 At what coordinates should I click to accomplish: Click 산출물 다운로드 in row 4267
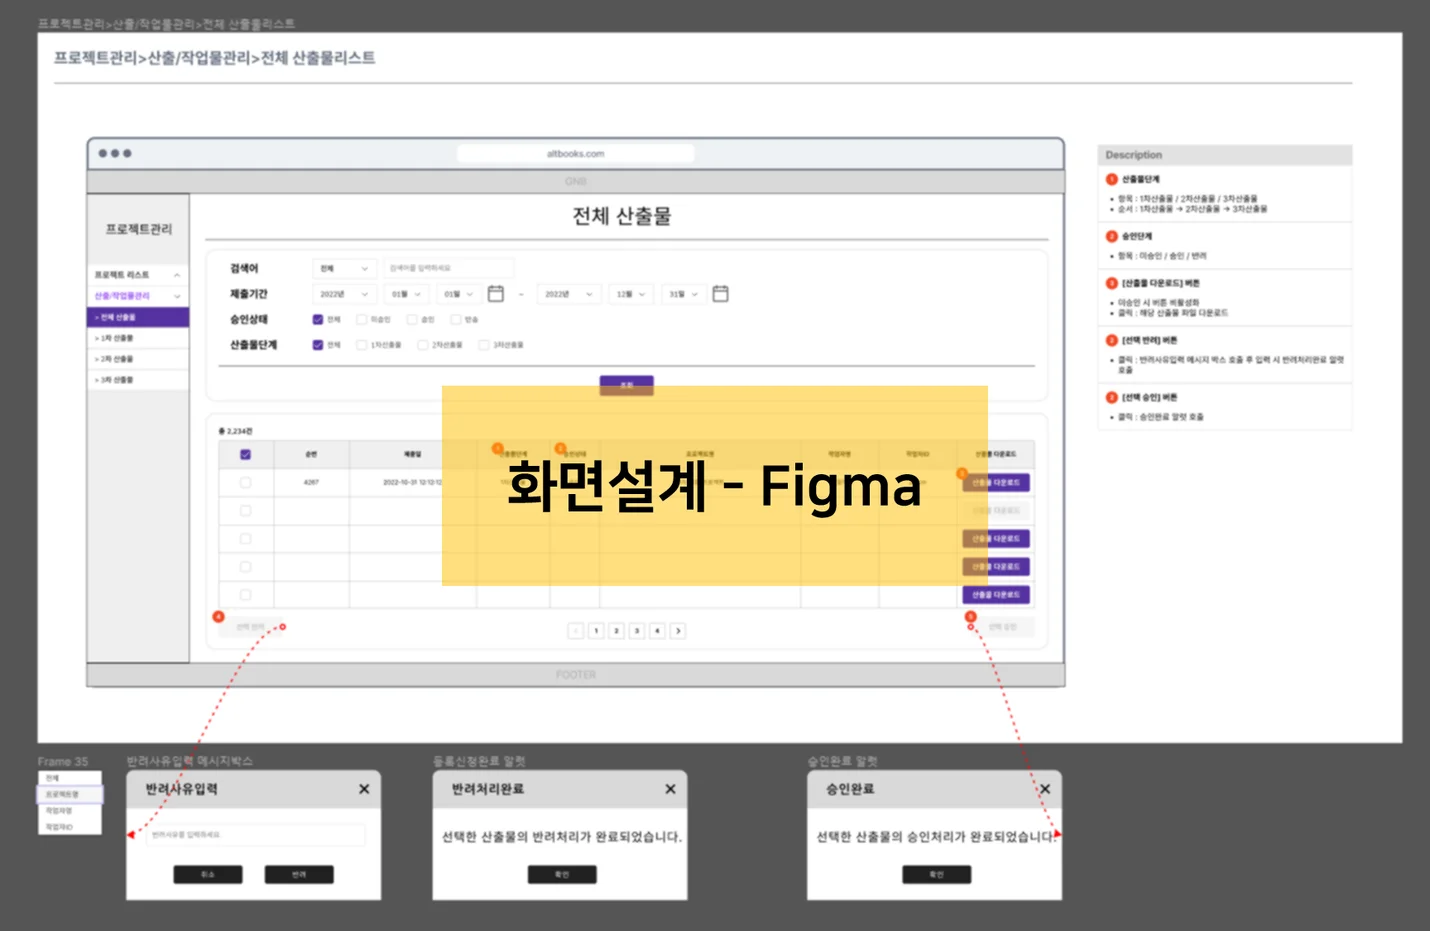point(995,483)
